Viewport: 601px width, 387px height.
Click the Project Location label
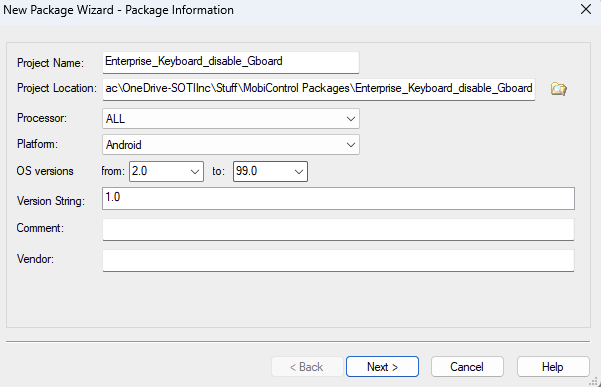[x=57, y=88]
